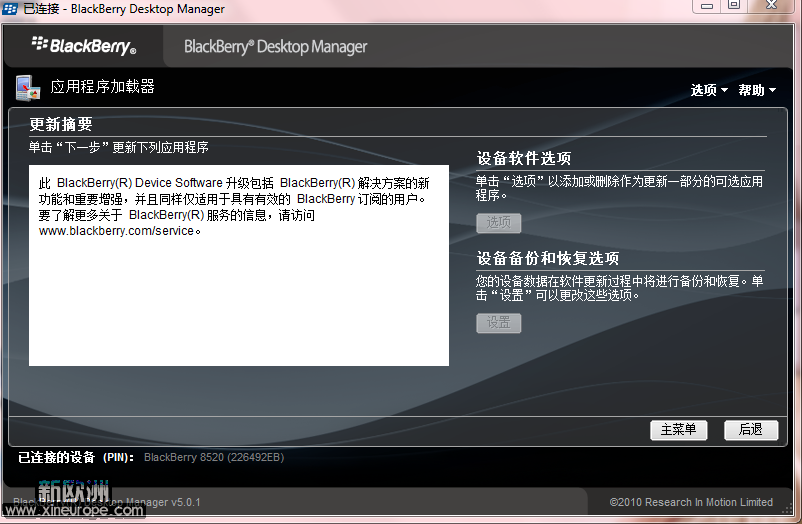
Task: Click 单击“下一步”更新下列应用程序 instruction text
Action: tap(119, 147)
